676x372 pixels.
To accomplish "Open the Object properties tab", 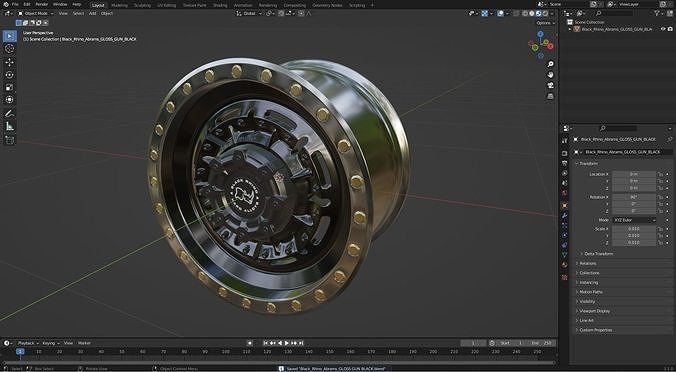I will pos(565,206).
